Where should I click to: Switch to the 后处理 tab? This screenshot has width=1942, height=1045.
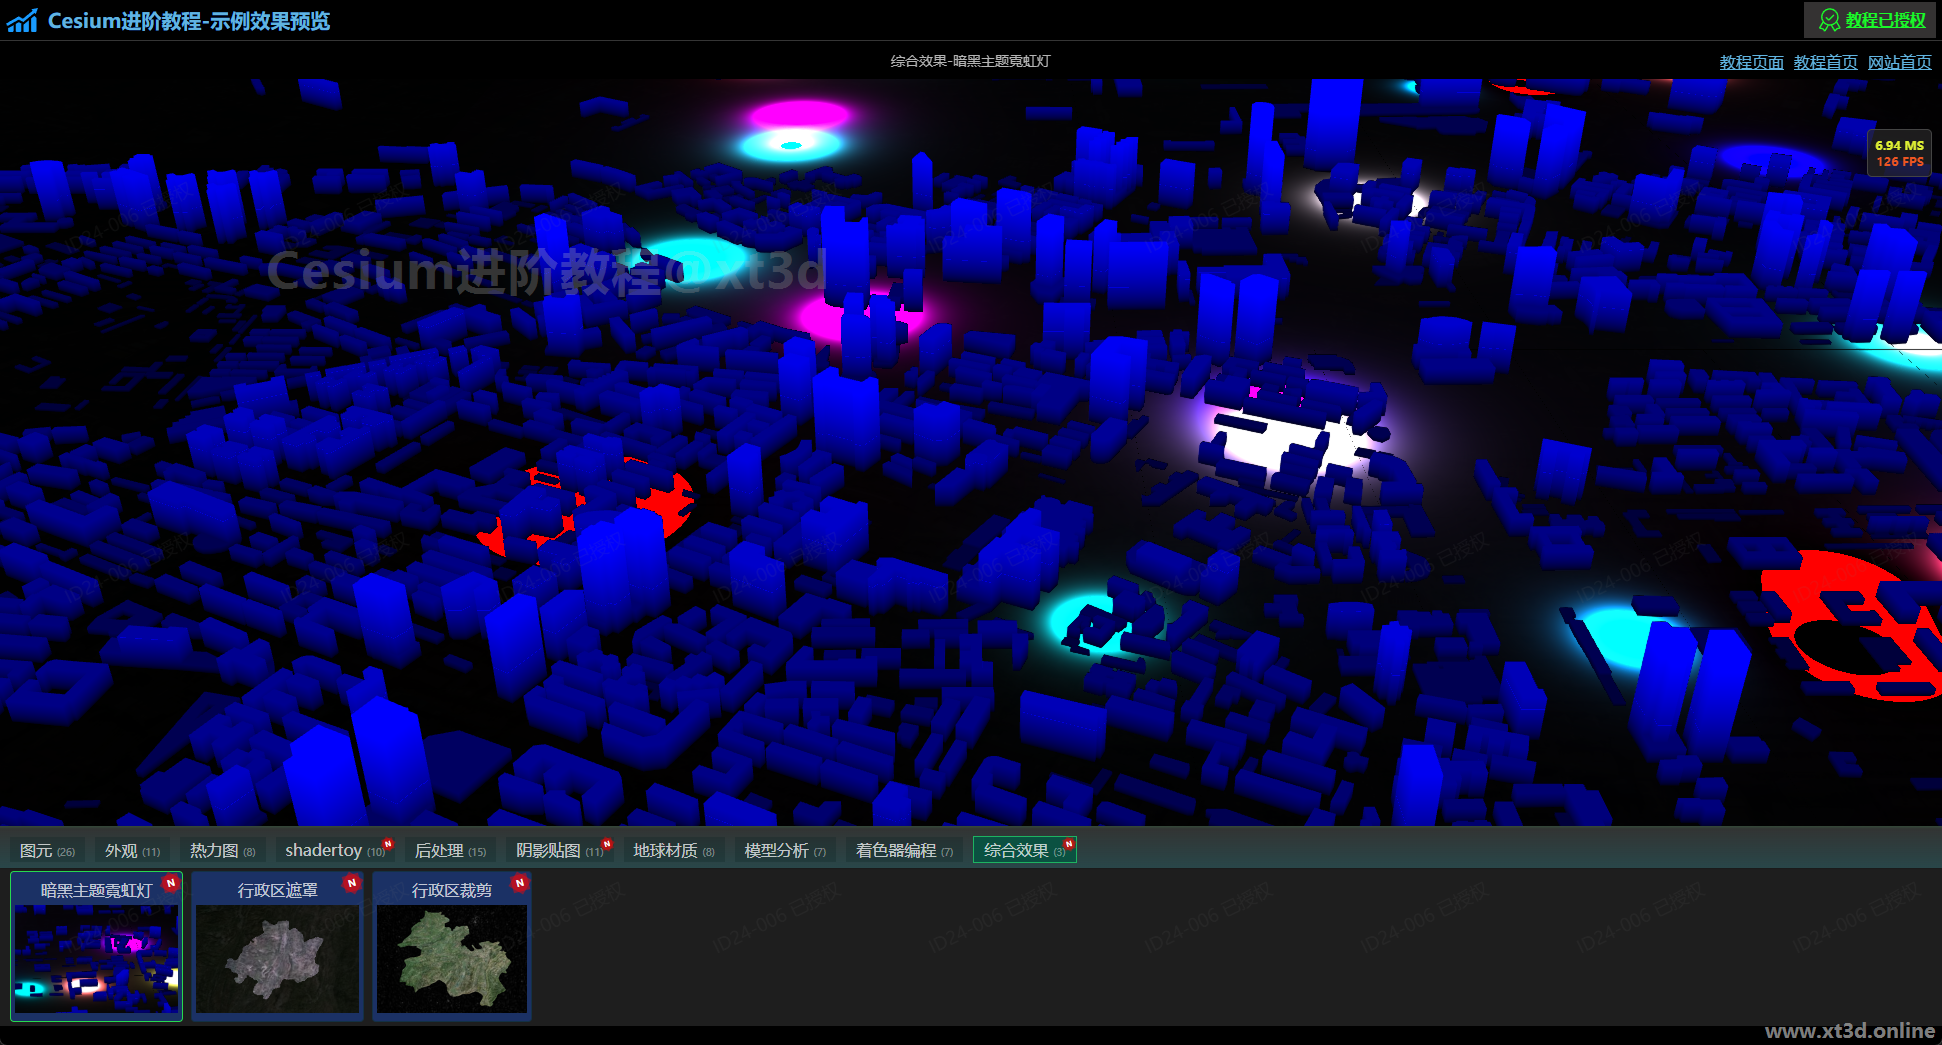tap(450, 850)
